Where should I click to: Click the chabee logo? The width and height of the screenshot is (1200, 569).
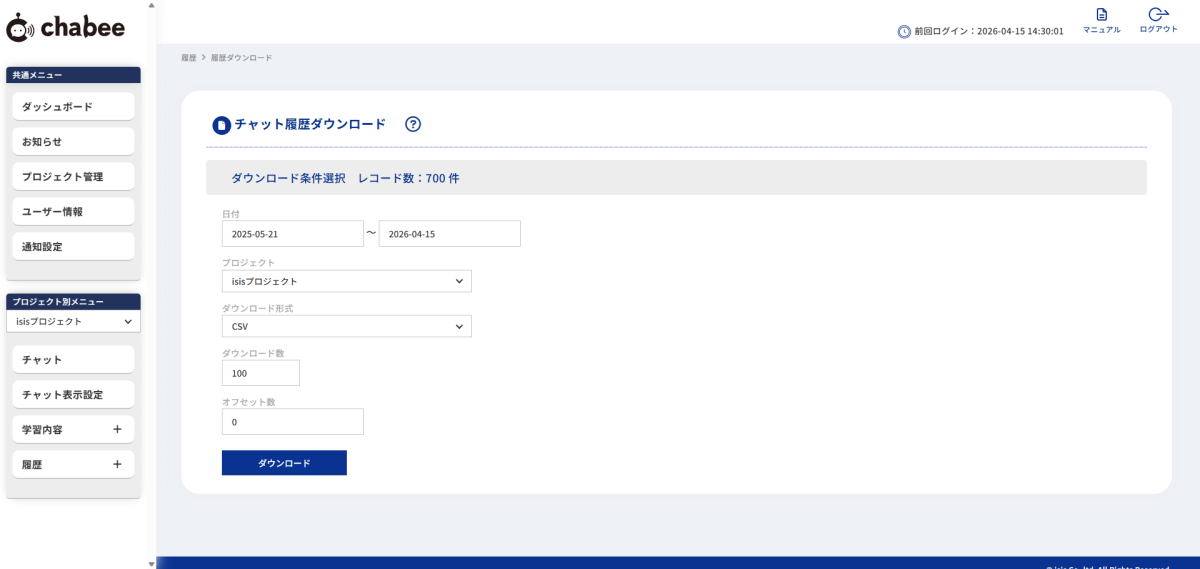66,29
